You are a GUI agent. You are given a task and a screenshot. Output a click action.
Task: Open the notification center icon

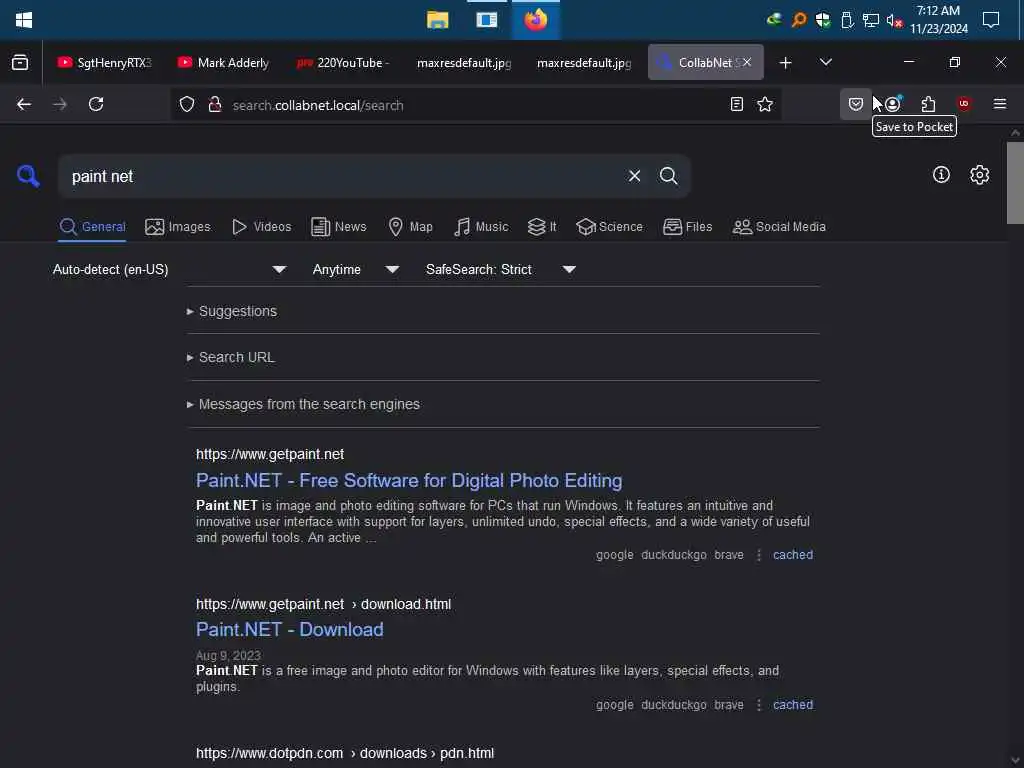tap(991, 20)
